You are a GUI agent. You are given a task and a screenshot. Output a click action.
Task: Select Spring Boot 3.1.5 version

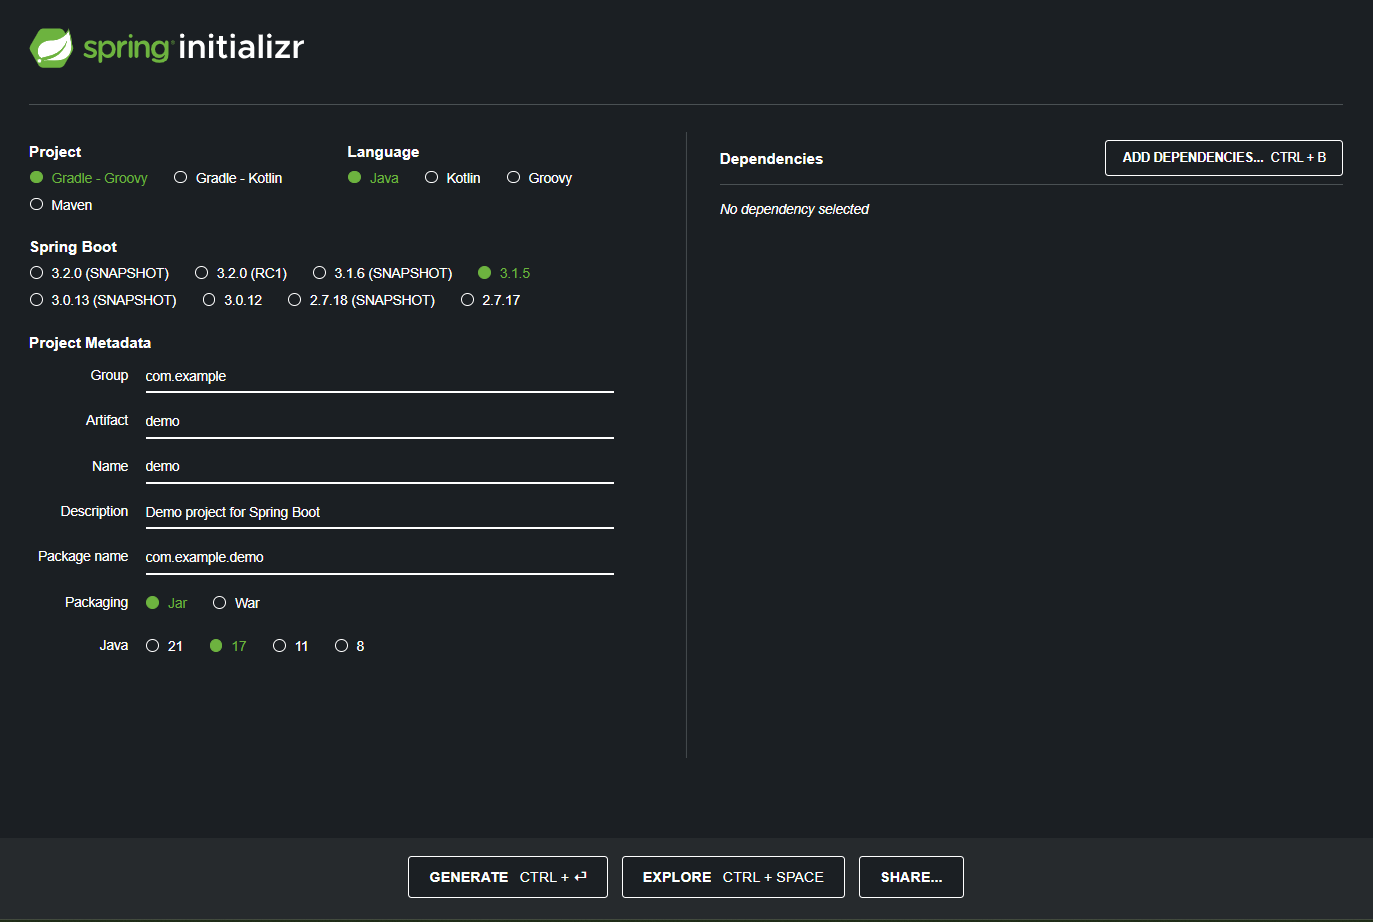[x=504, y=273]
